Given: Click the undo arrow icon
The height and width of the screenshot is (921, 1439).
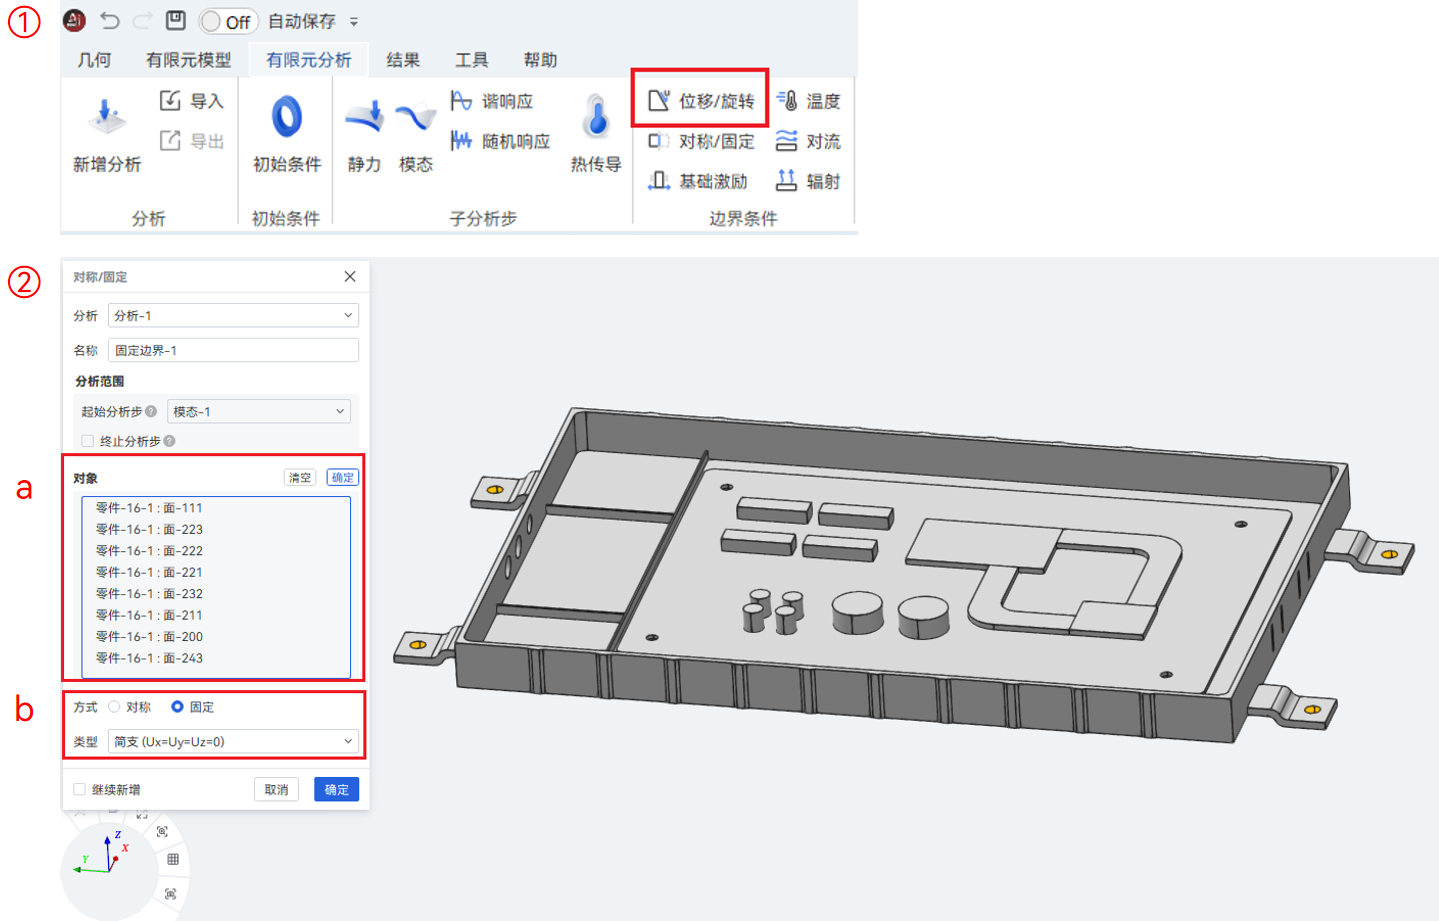Looking at the screenshot, I should (x=110, y=21).
